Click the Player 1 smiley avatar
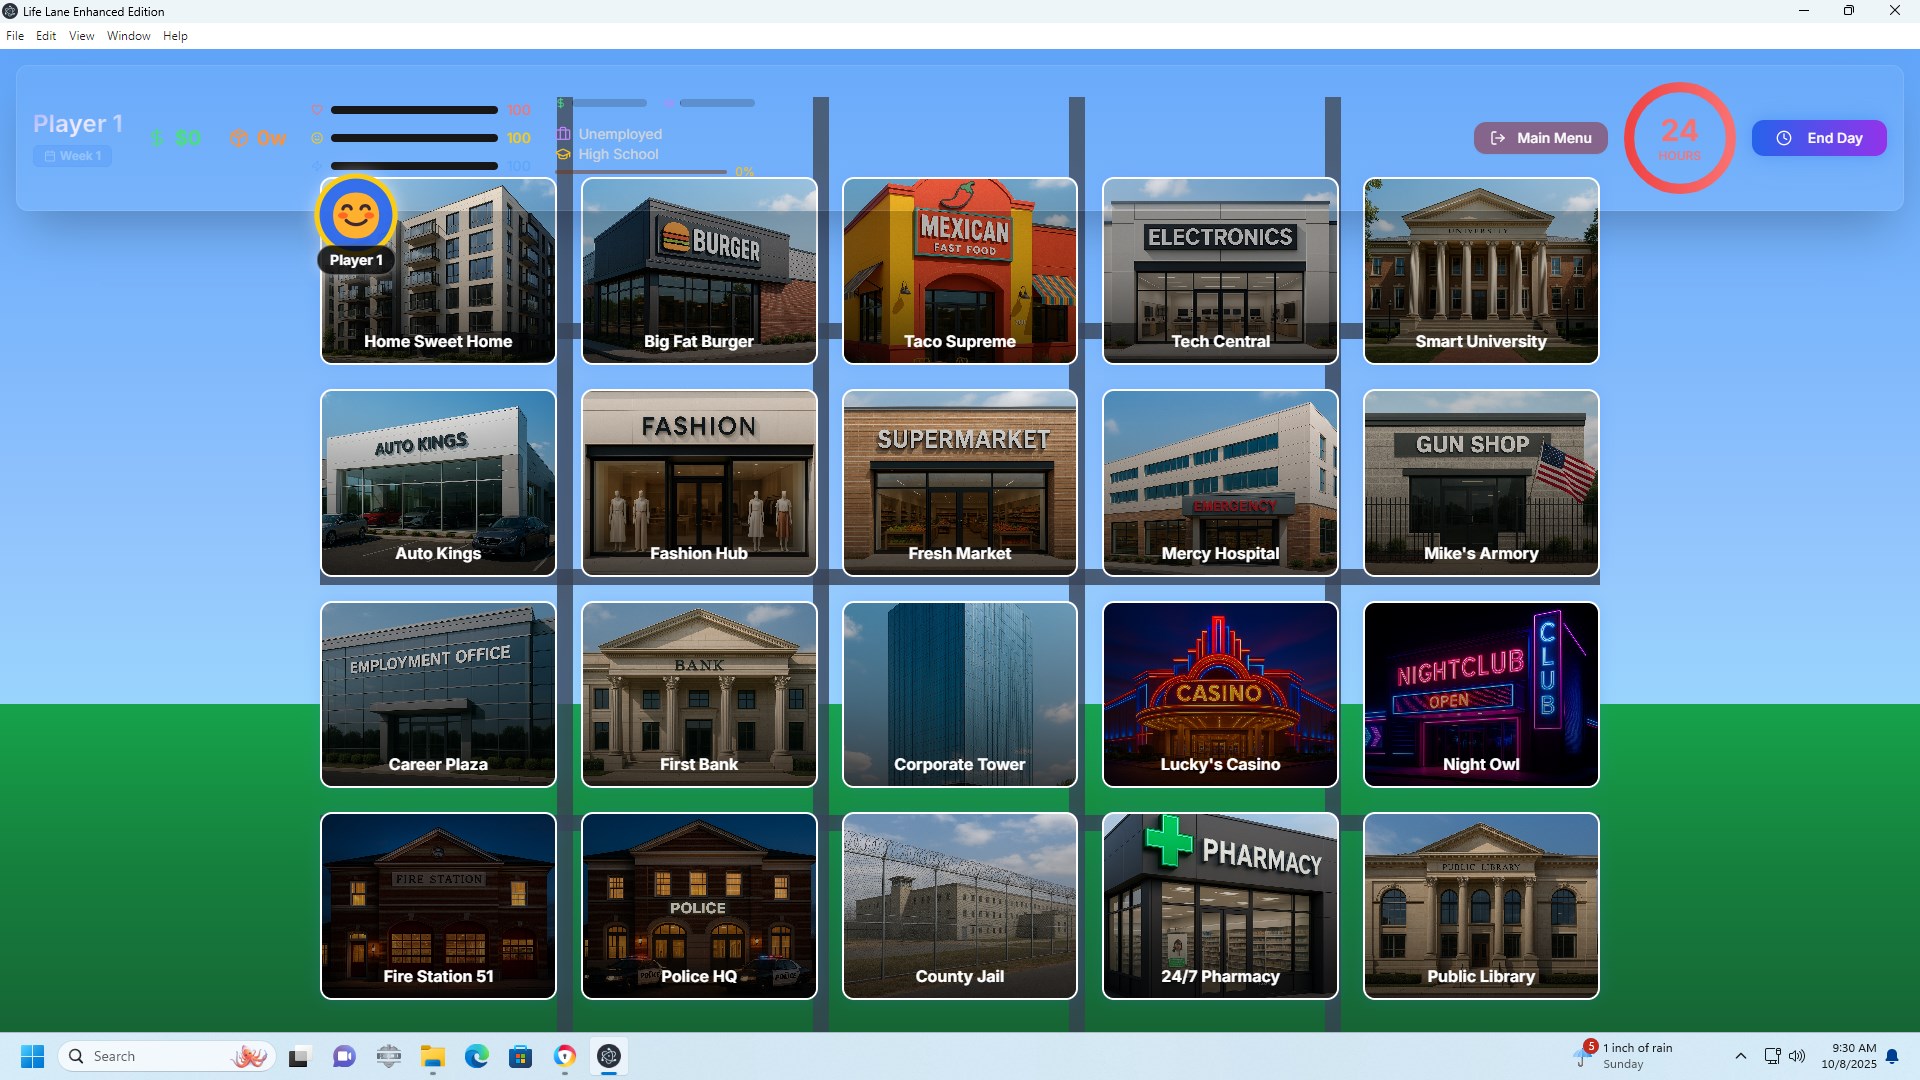The image size is (1920, 1080). tap(356, 215)
